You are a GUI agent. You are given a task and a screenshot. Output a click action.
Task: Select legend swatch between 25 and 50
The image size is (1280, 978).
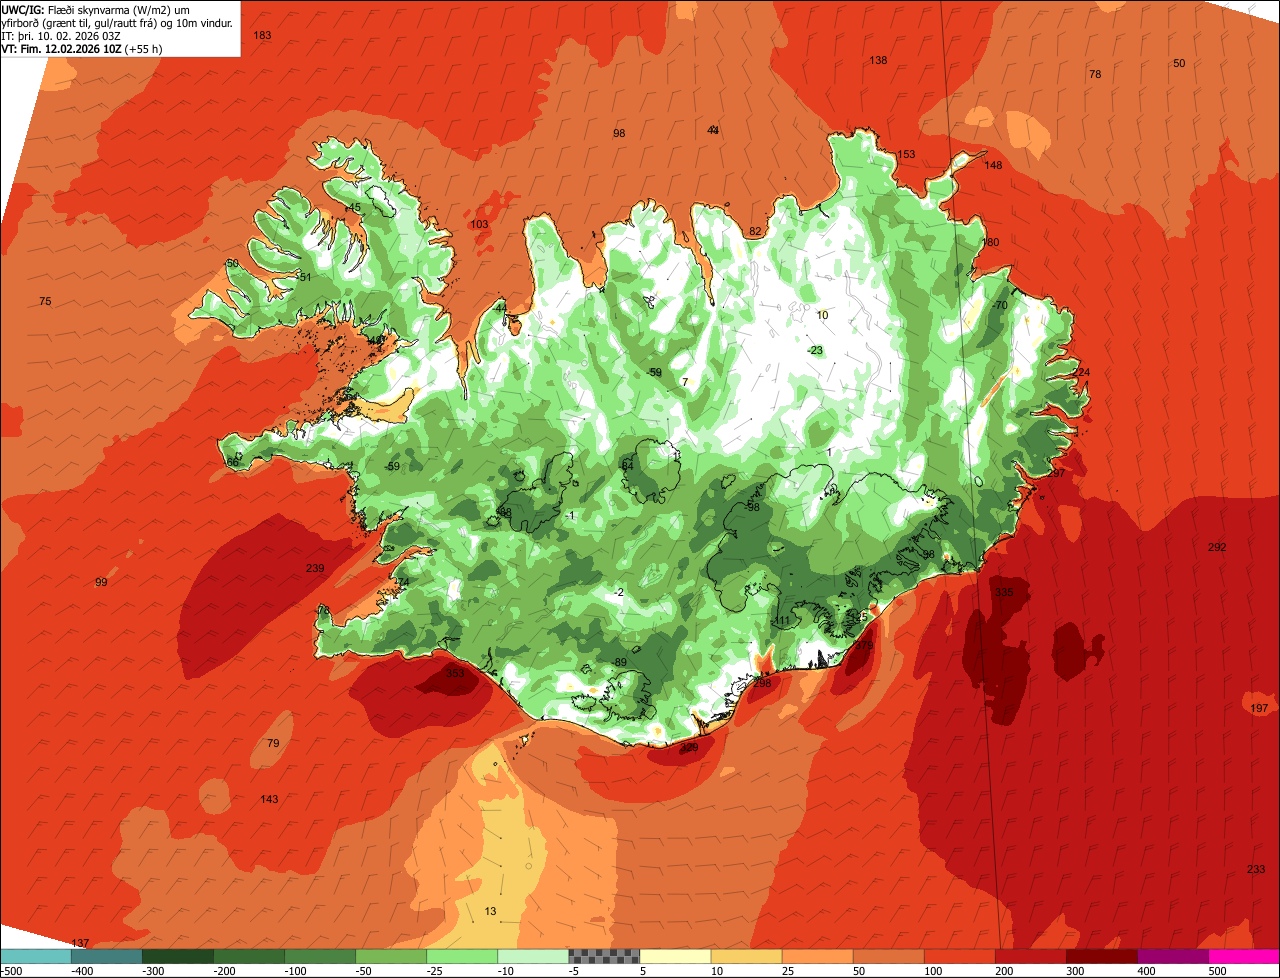coord(818,956)
